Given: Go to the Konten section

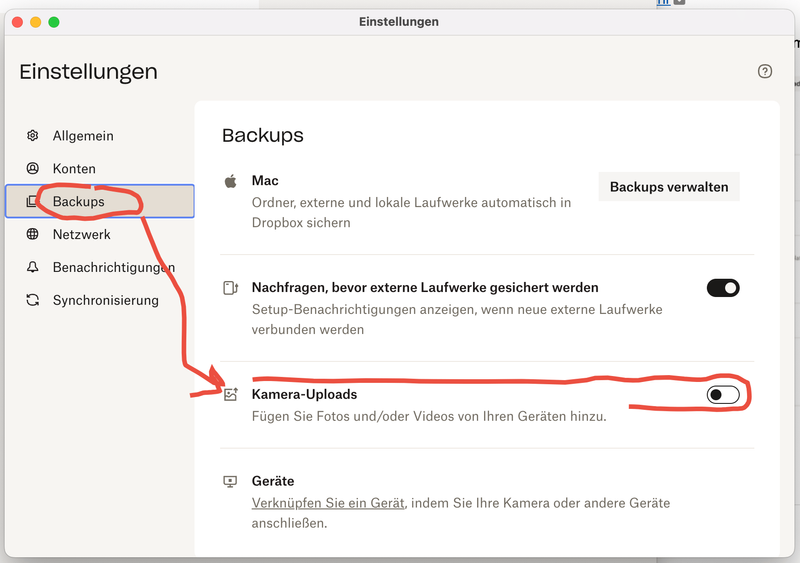Looking at the screenshot, I should (74, 169).
